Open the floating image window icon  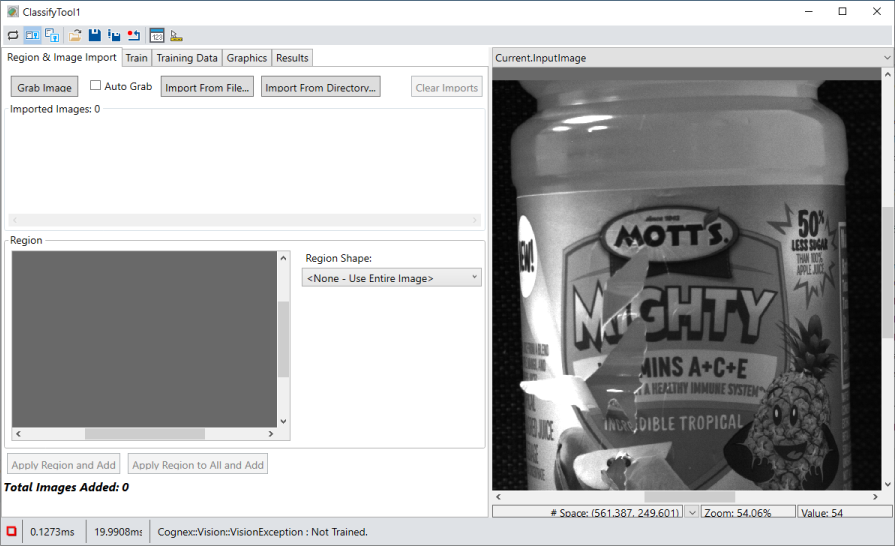52,35
